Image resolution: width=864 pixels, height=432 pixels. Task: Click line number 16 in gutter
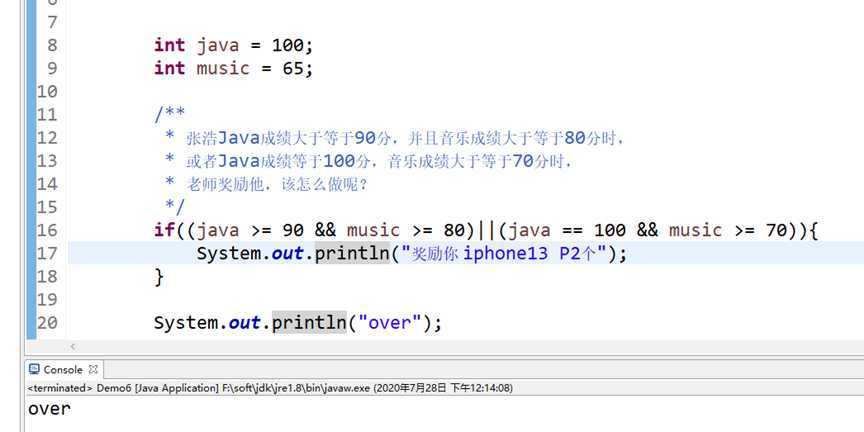click(x=47, y=230)
